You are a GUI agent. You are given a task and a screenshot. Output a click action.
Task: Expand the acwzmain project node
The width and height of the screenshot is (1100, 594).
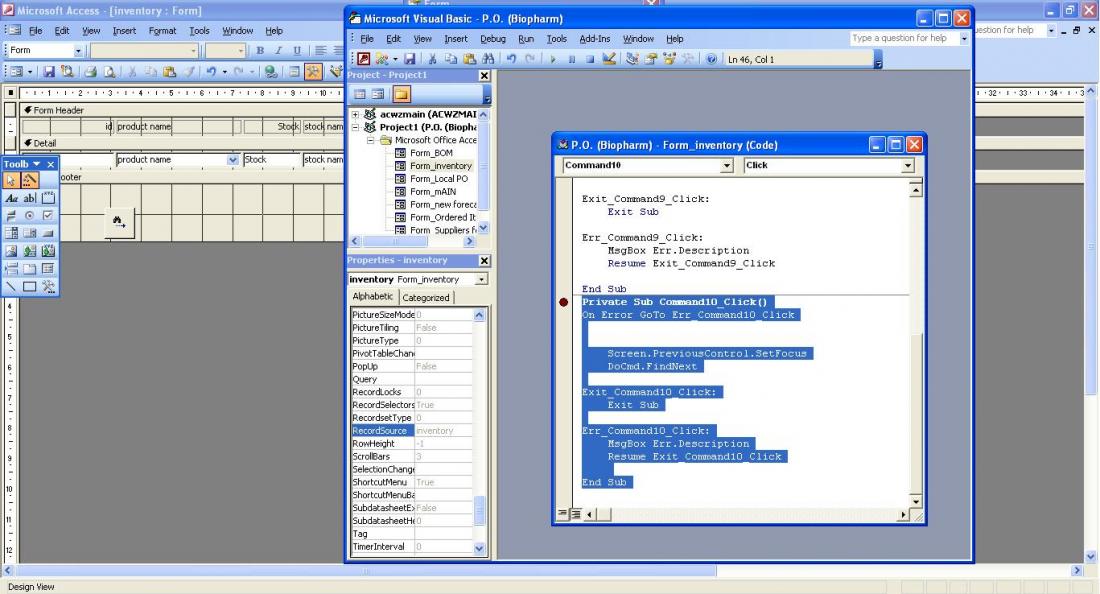coord(355,114)
